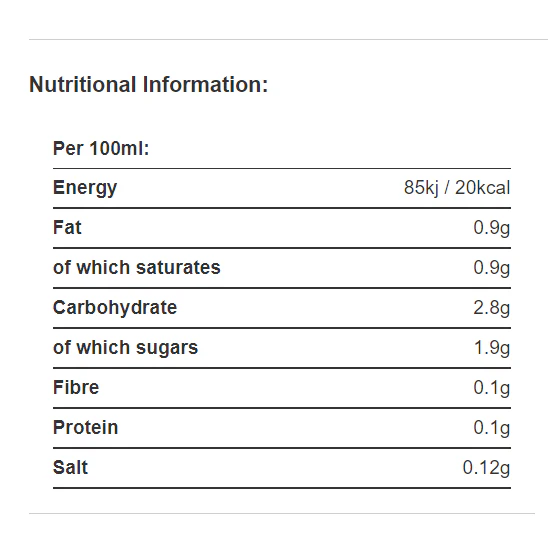560x560 pixels.
Task: Click the Fibre row label
Action: pyautogui.click(x=76, y=388)
